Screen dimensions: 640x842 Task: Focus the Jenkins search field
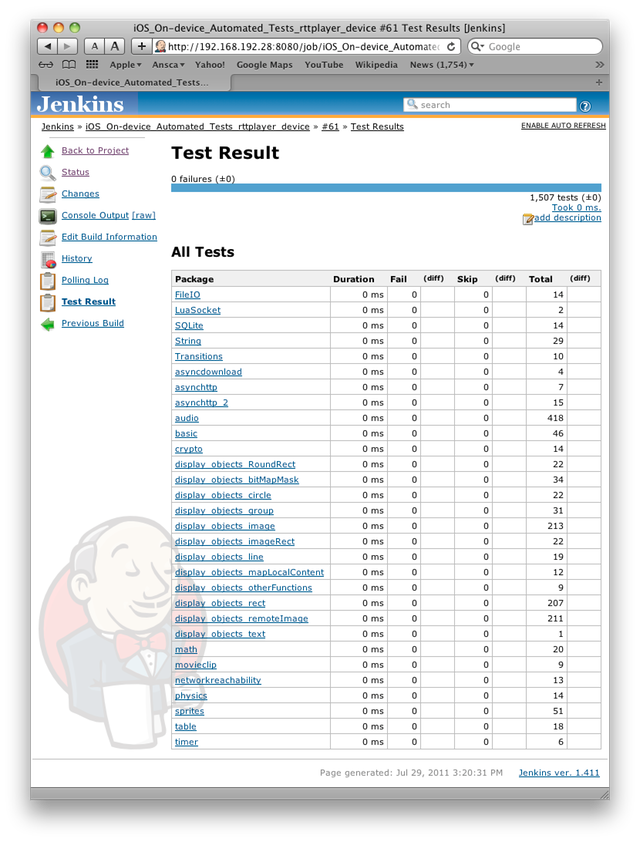[490, 105]
